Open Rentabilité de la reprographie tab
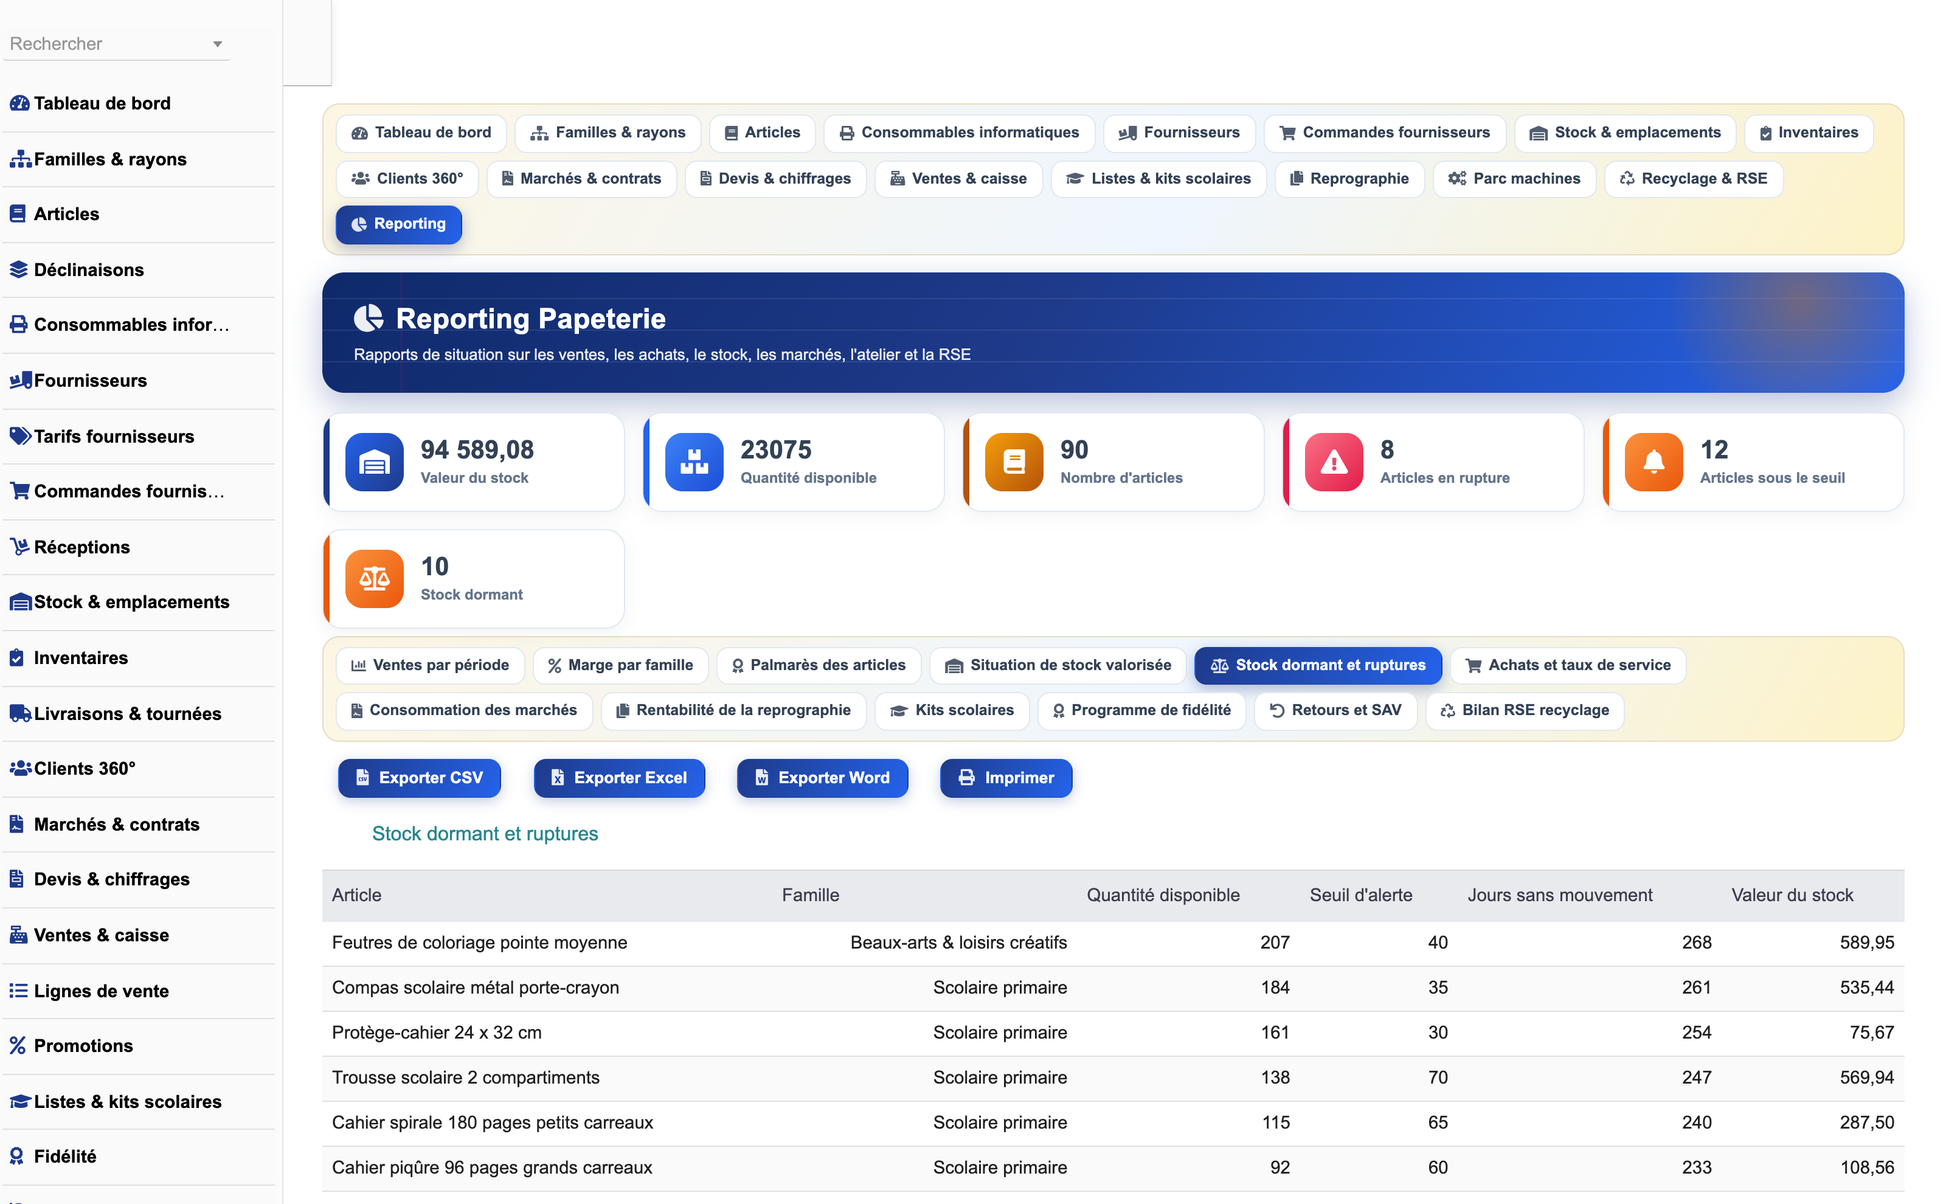Screen dimensions: 1946x1204 click(x=733, y=710)
